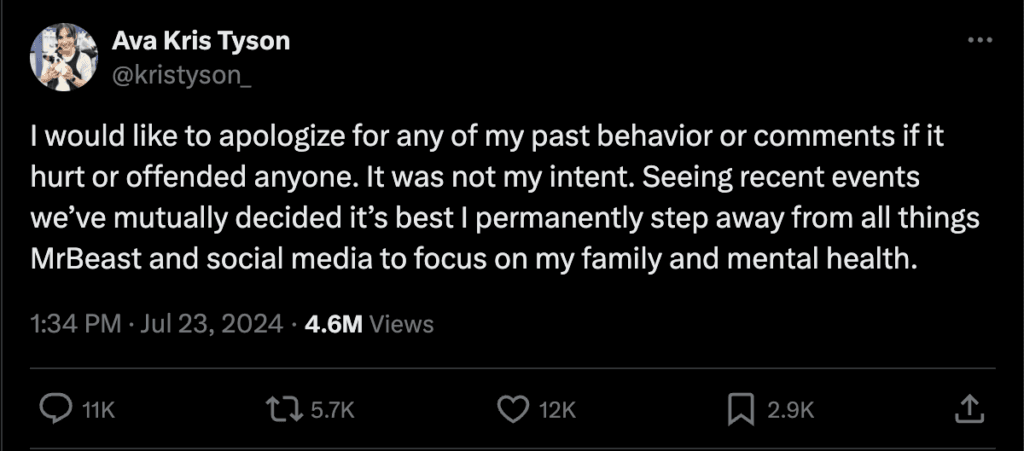Open the @kristyson_ handle link
The width and height of the screenshot is (1024, 451).
click(182, 73)
